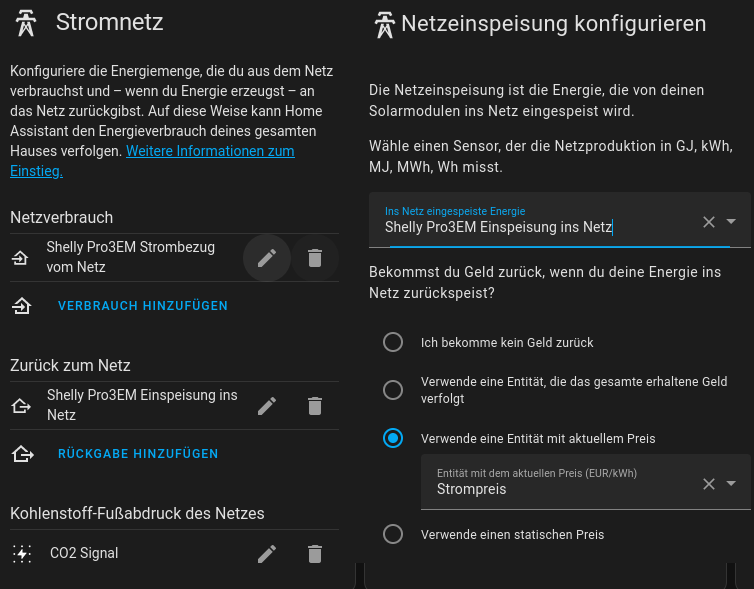Edit the CO2 Signal entry
This screenshot has height=589, width=754.
coord(267,554)
